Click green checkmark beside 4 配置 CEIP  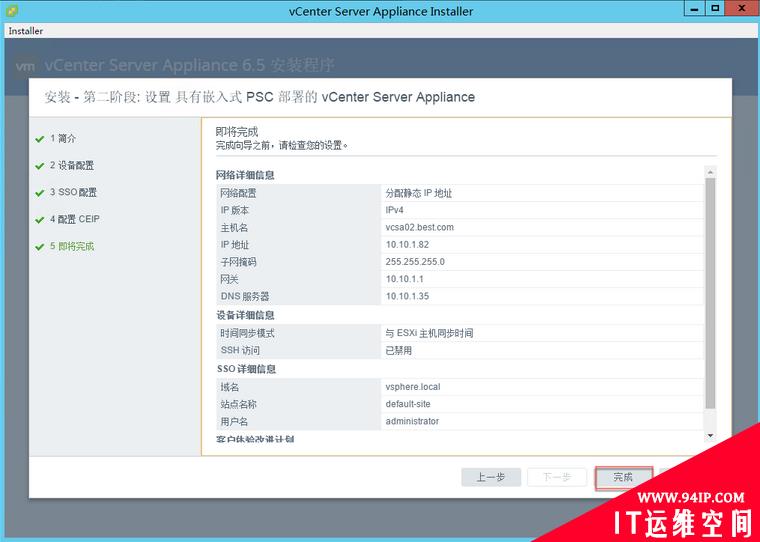40,220
